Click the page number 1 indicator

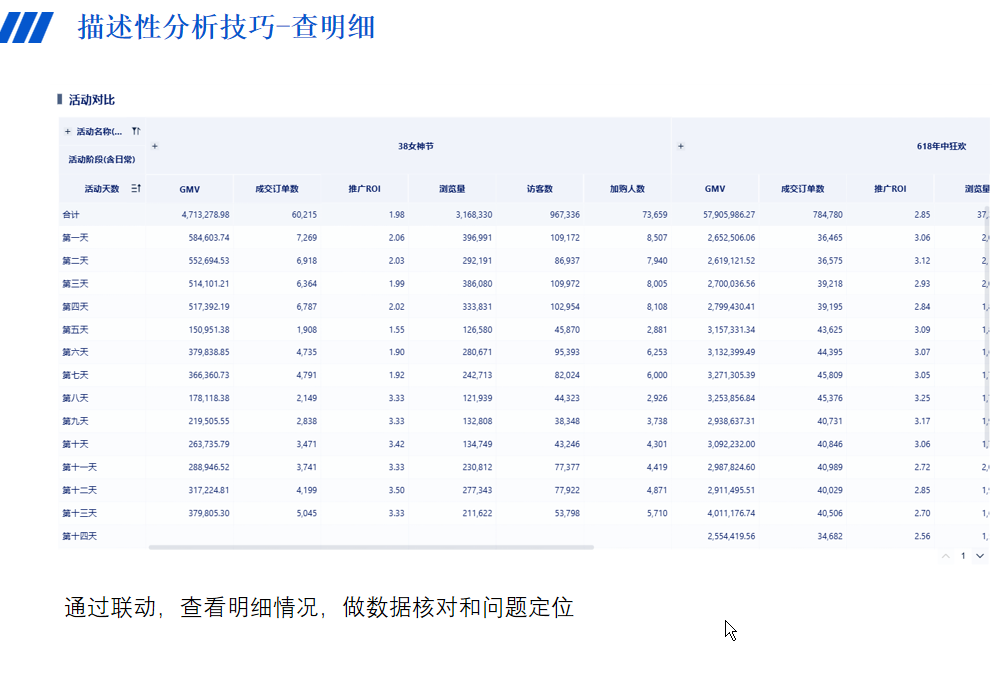963,556
